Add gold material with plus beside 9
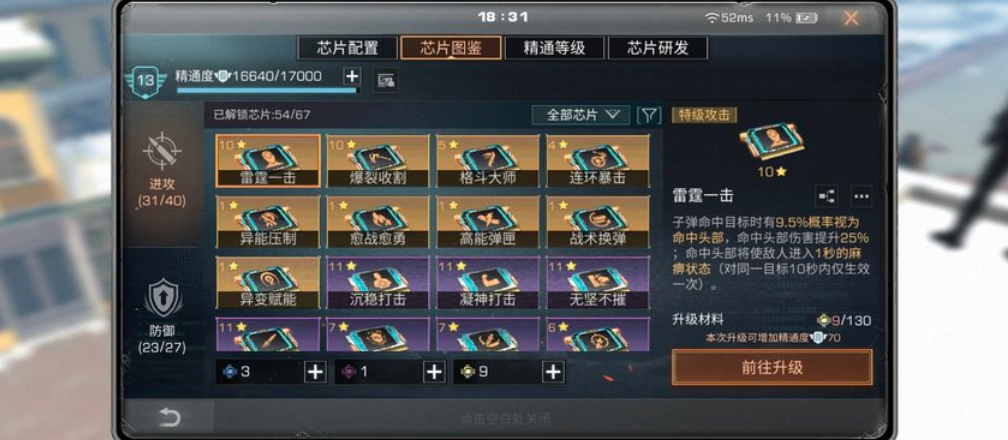The width and height of the screenshot is (1008, 440). point(553,372)
